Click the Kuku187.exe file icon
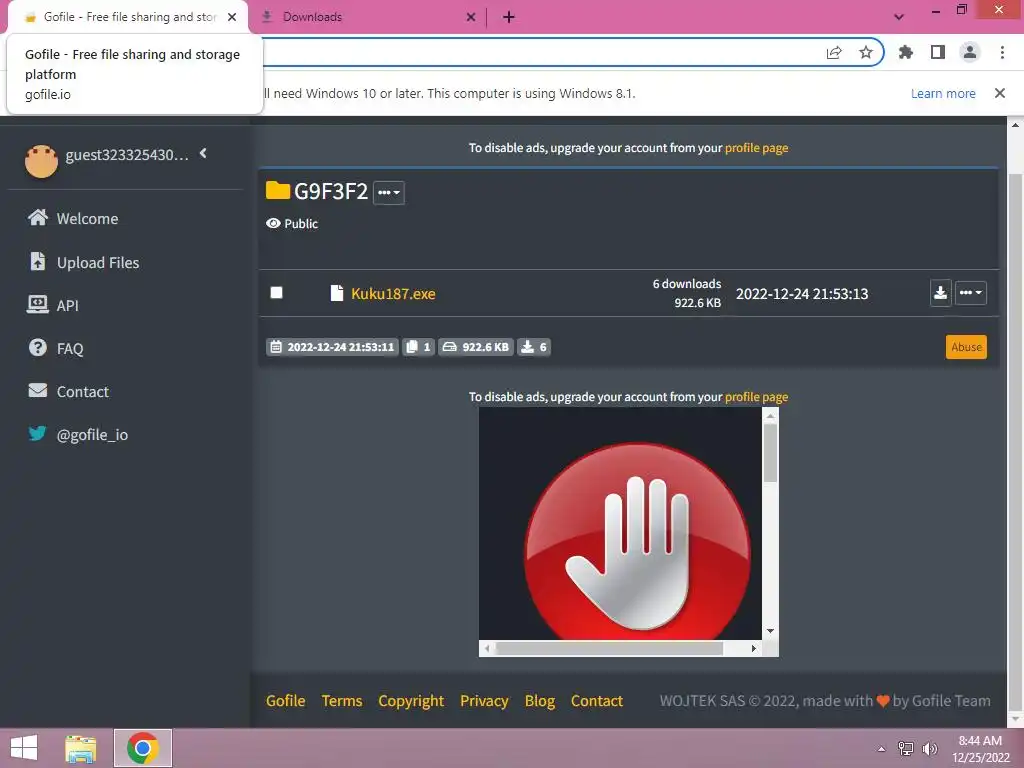Image resolution: width=1024 pixels, height=768 pixels. [x=336, y=293]
